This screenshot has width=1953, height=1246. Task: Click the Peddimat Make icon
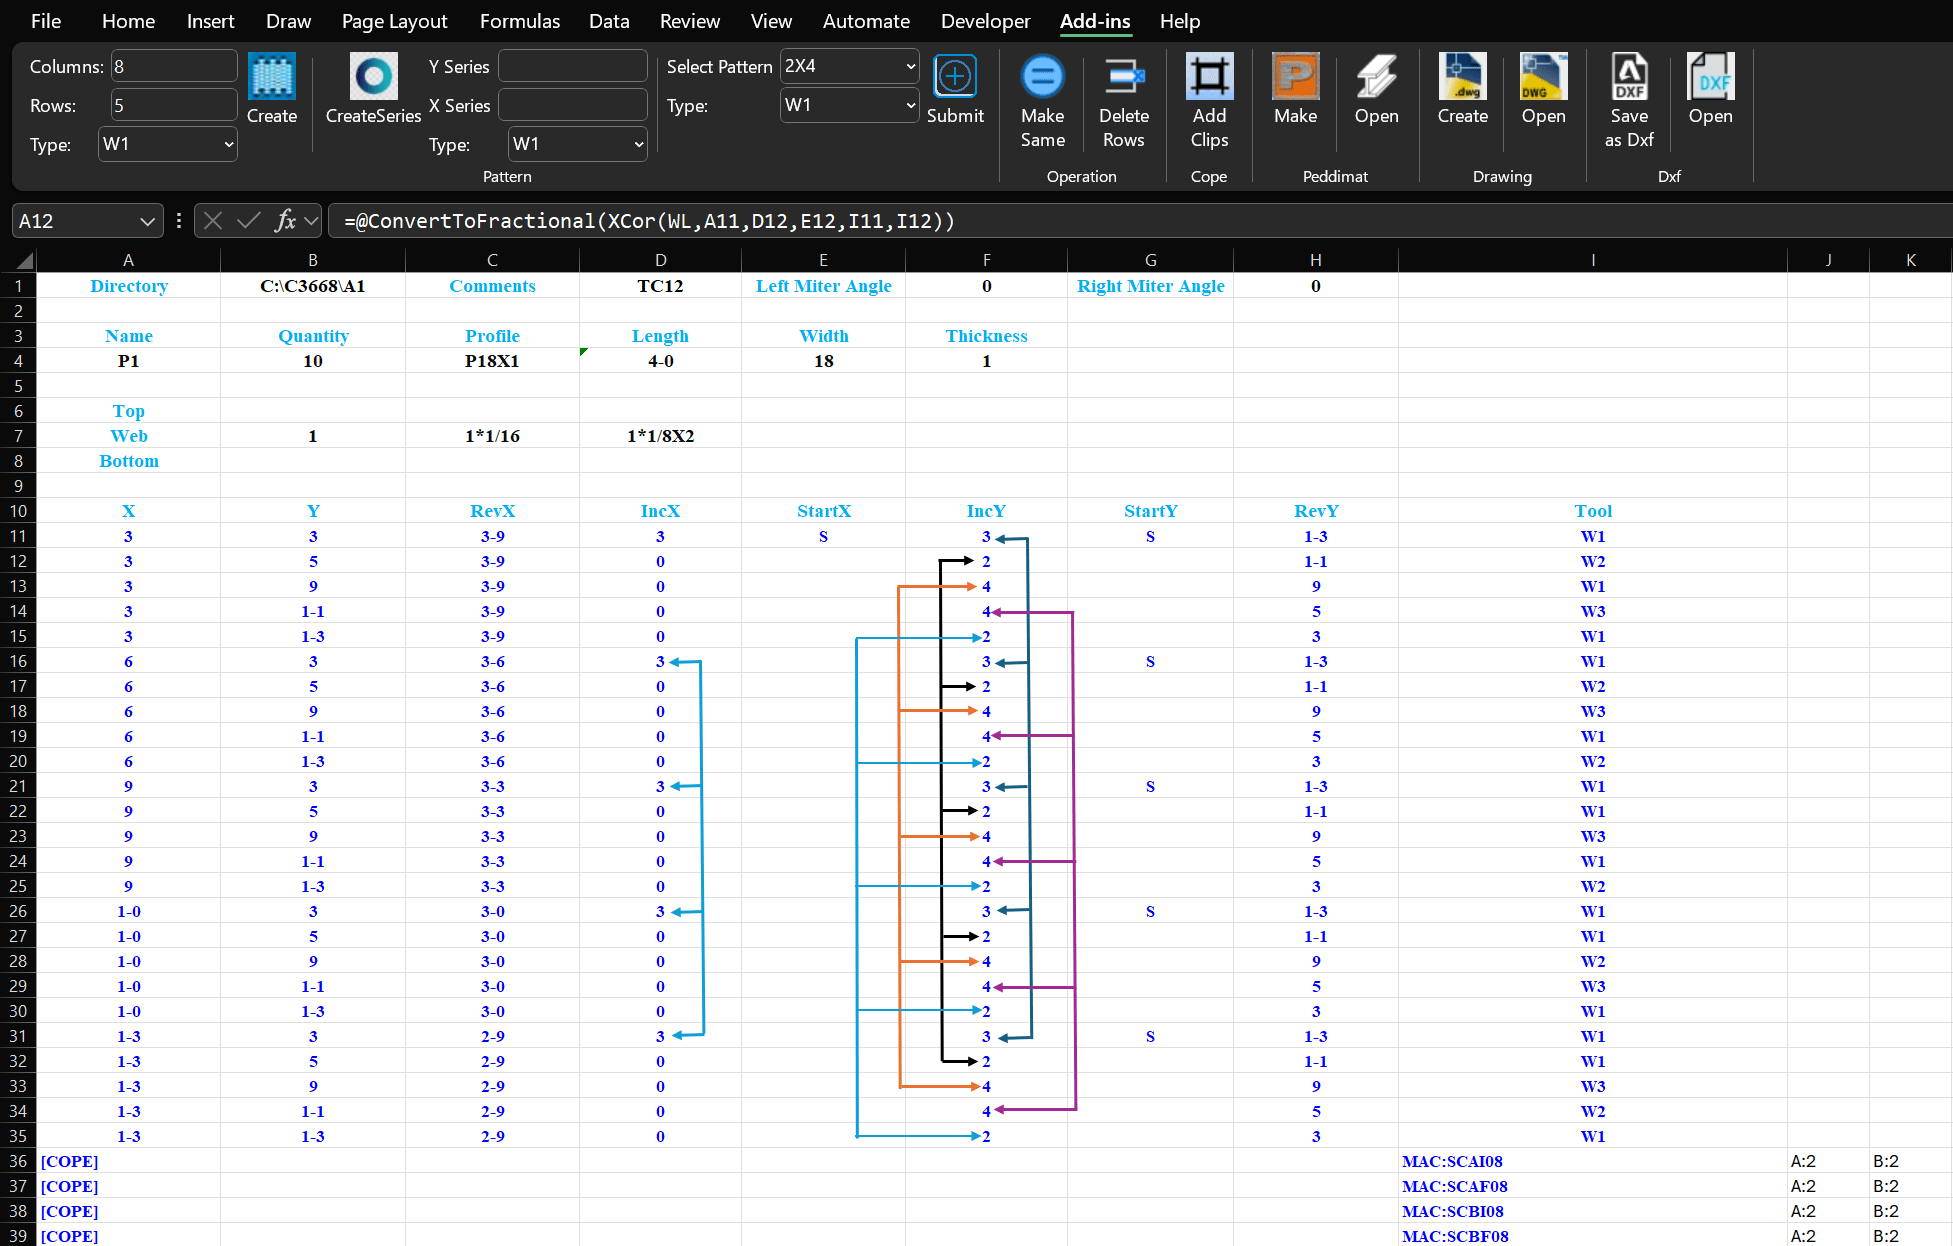tap(1295, 77)
